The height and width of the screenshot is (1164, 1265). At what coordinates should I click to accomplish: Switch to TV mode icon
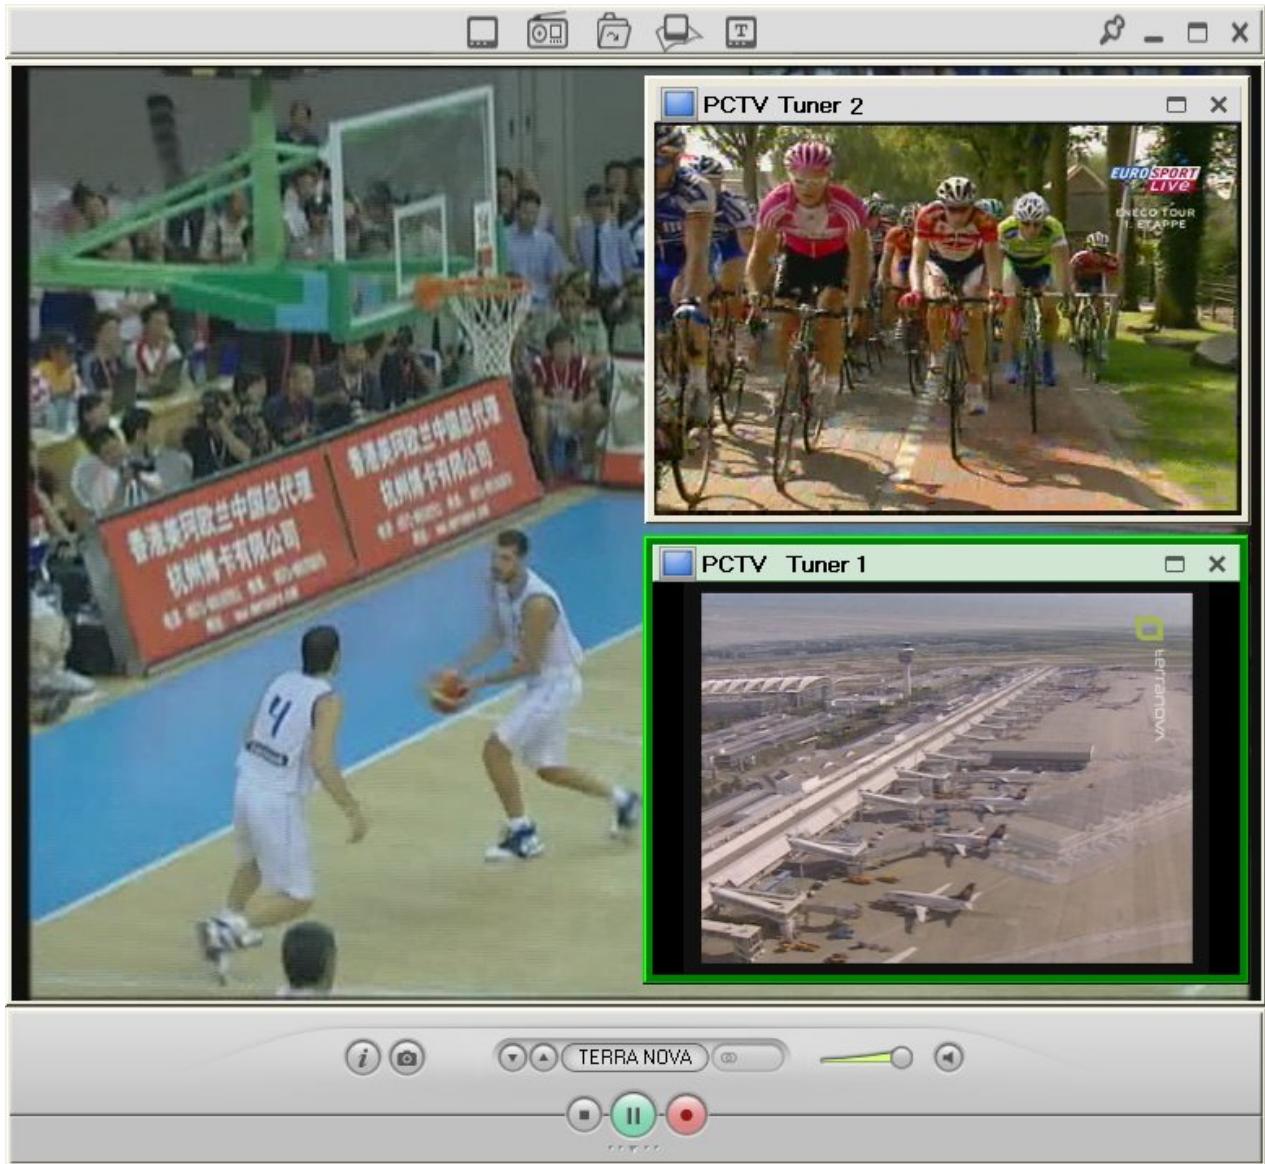[483, 33]
